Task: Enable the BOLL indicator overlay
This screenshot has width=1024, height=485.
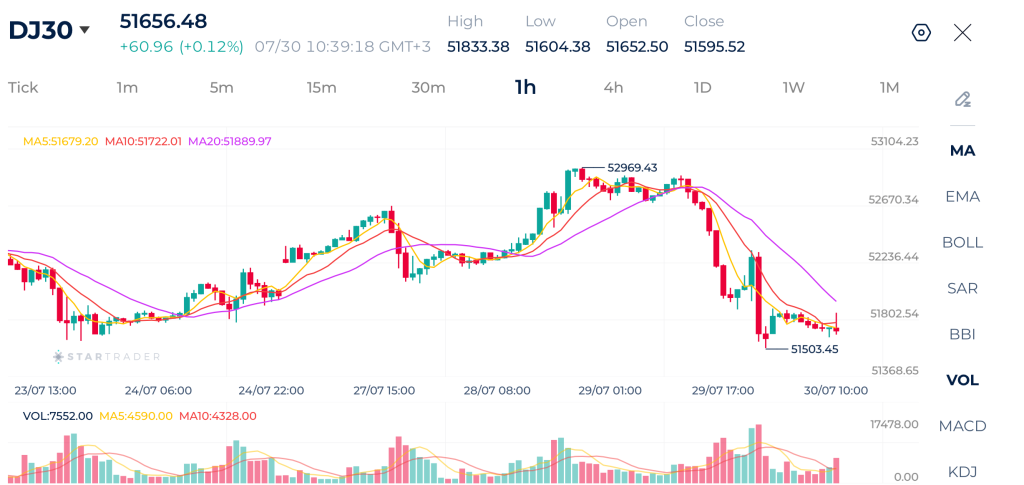Action: click(x=963, y=242)
